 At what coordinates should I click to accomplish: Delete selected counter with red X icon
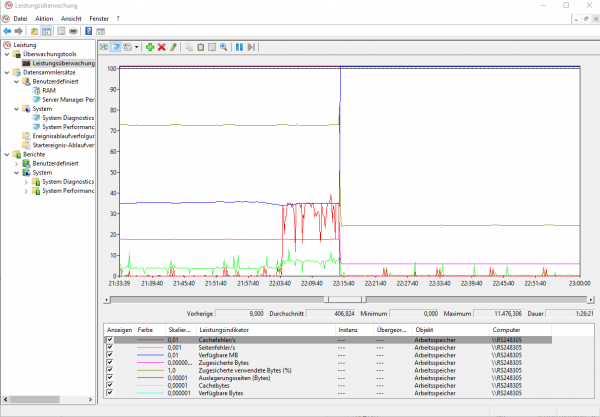162,47
